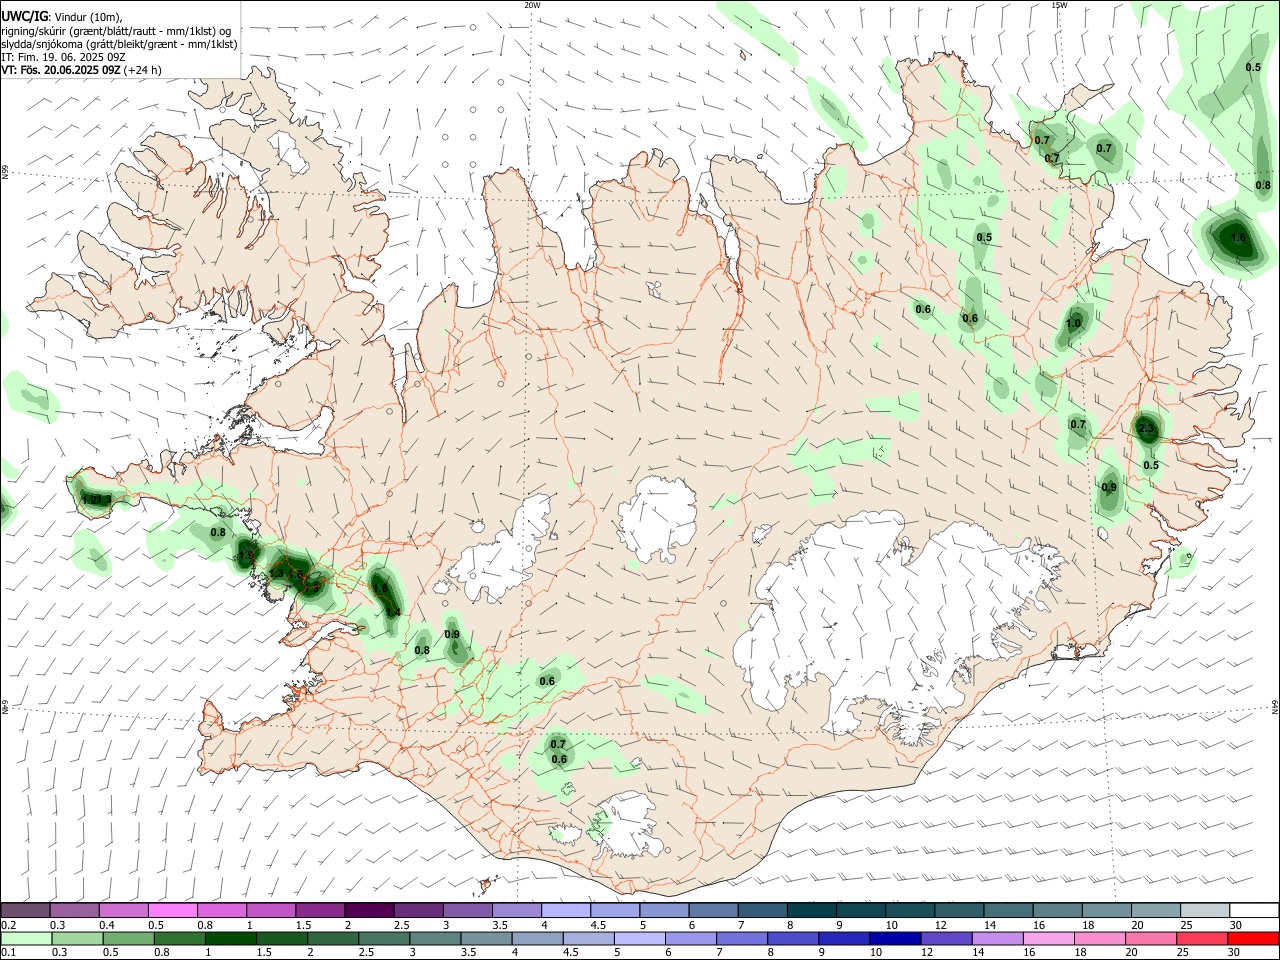Image resolution: width=1280 pixels, height=960 pixels.
Task: Click the dark blue 10 swatch in the rain legend
Action: pos(894,938)
